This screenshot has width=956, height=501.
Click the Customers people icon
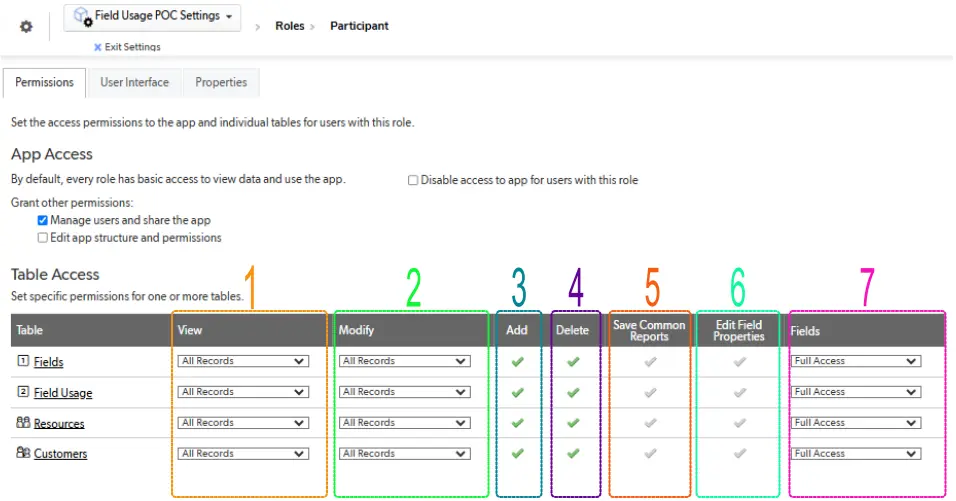coord(23,453)
